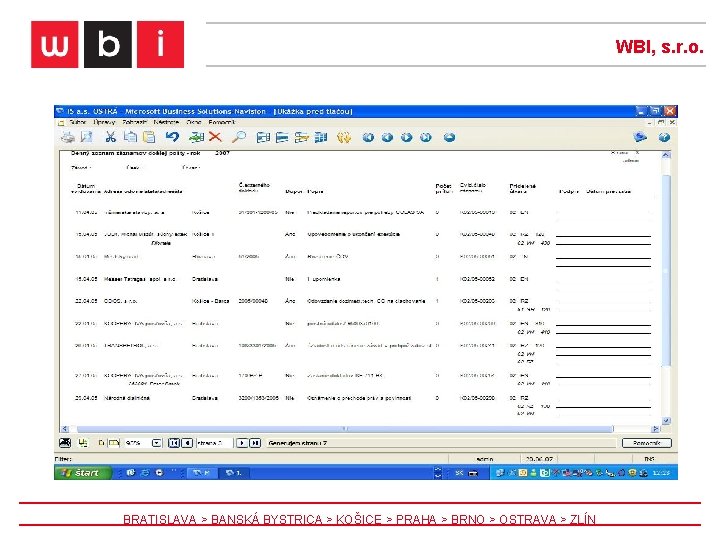Screen dimensions: 720x540
Task: Click the full page width view icon
Action: click(x=113, y=443)
